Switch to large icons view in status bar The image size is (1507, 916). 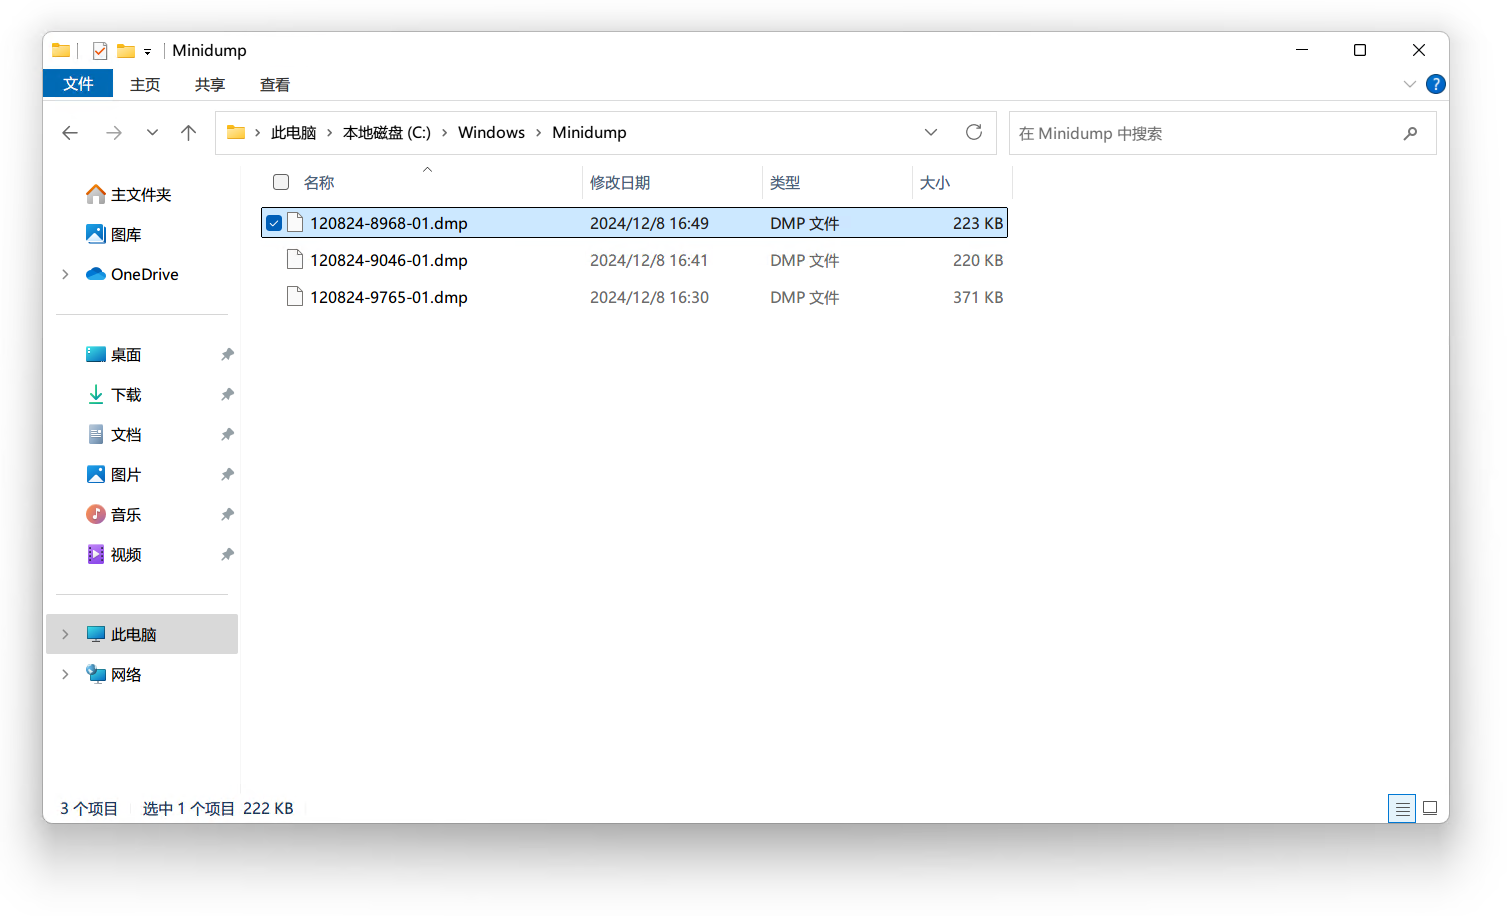coord(1430,808)
